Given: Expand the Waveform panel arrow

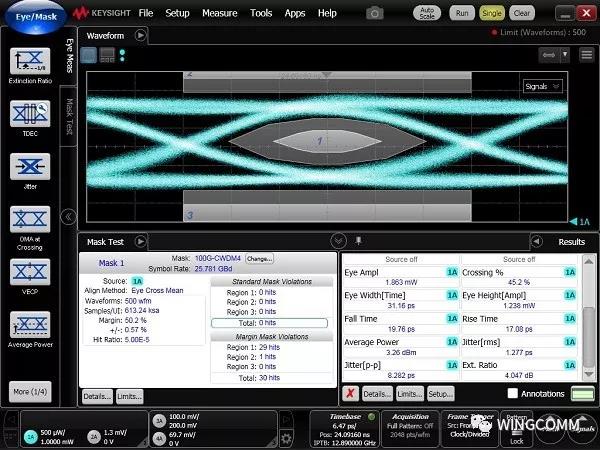Looking at the screenshot, I should (x=141, y=35).
